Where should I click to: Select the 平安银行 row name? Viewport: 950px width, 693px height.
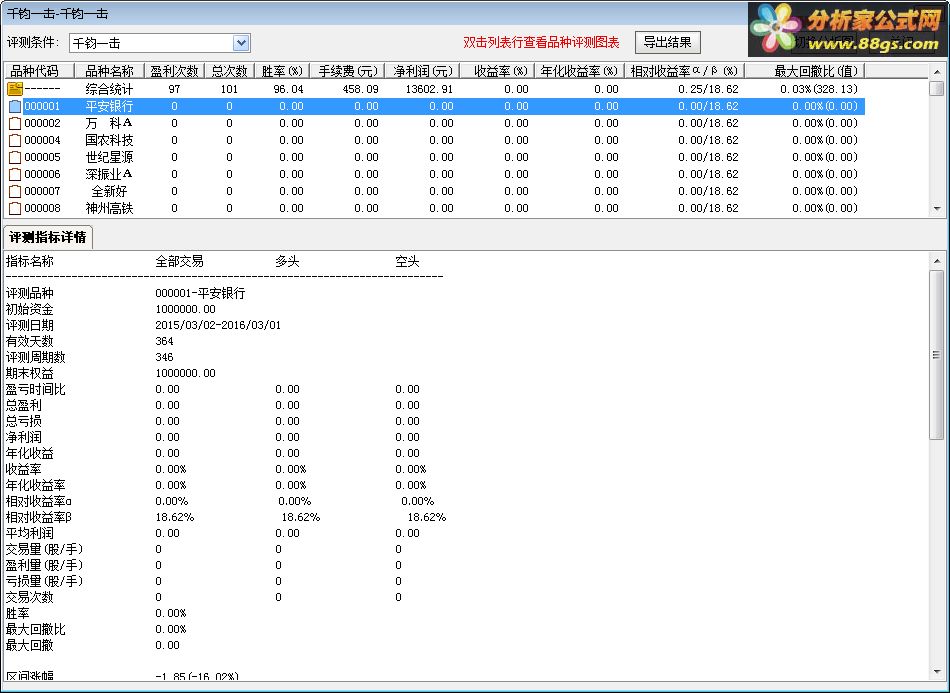point(109,106)
